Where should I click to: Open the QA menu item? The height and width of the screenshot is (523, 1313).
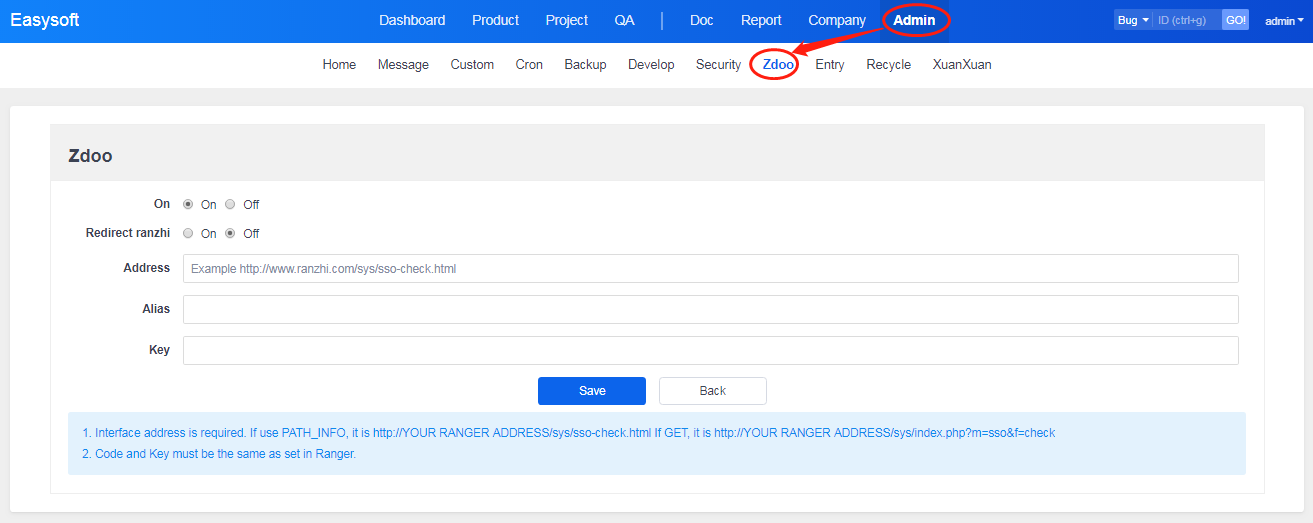624,20
